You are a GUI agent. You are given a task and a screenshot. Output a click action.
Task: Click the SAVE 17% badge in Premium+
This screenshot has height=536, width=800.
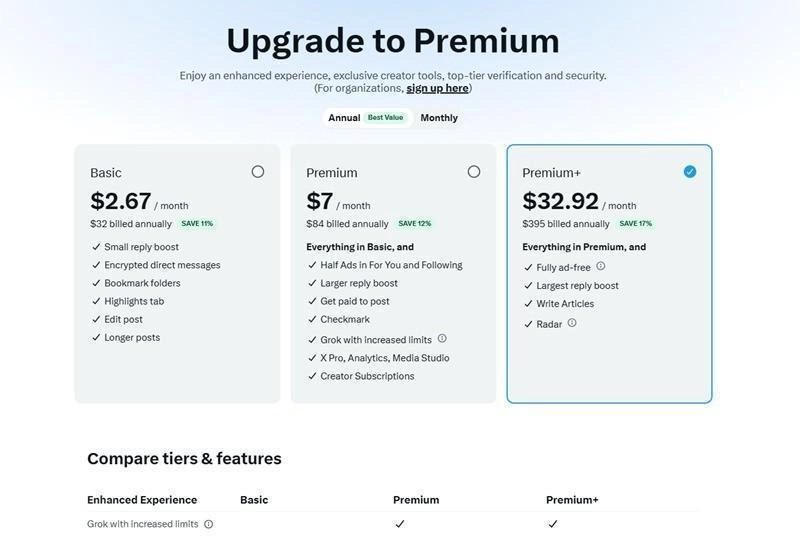click(x=635, y=224)
